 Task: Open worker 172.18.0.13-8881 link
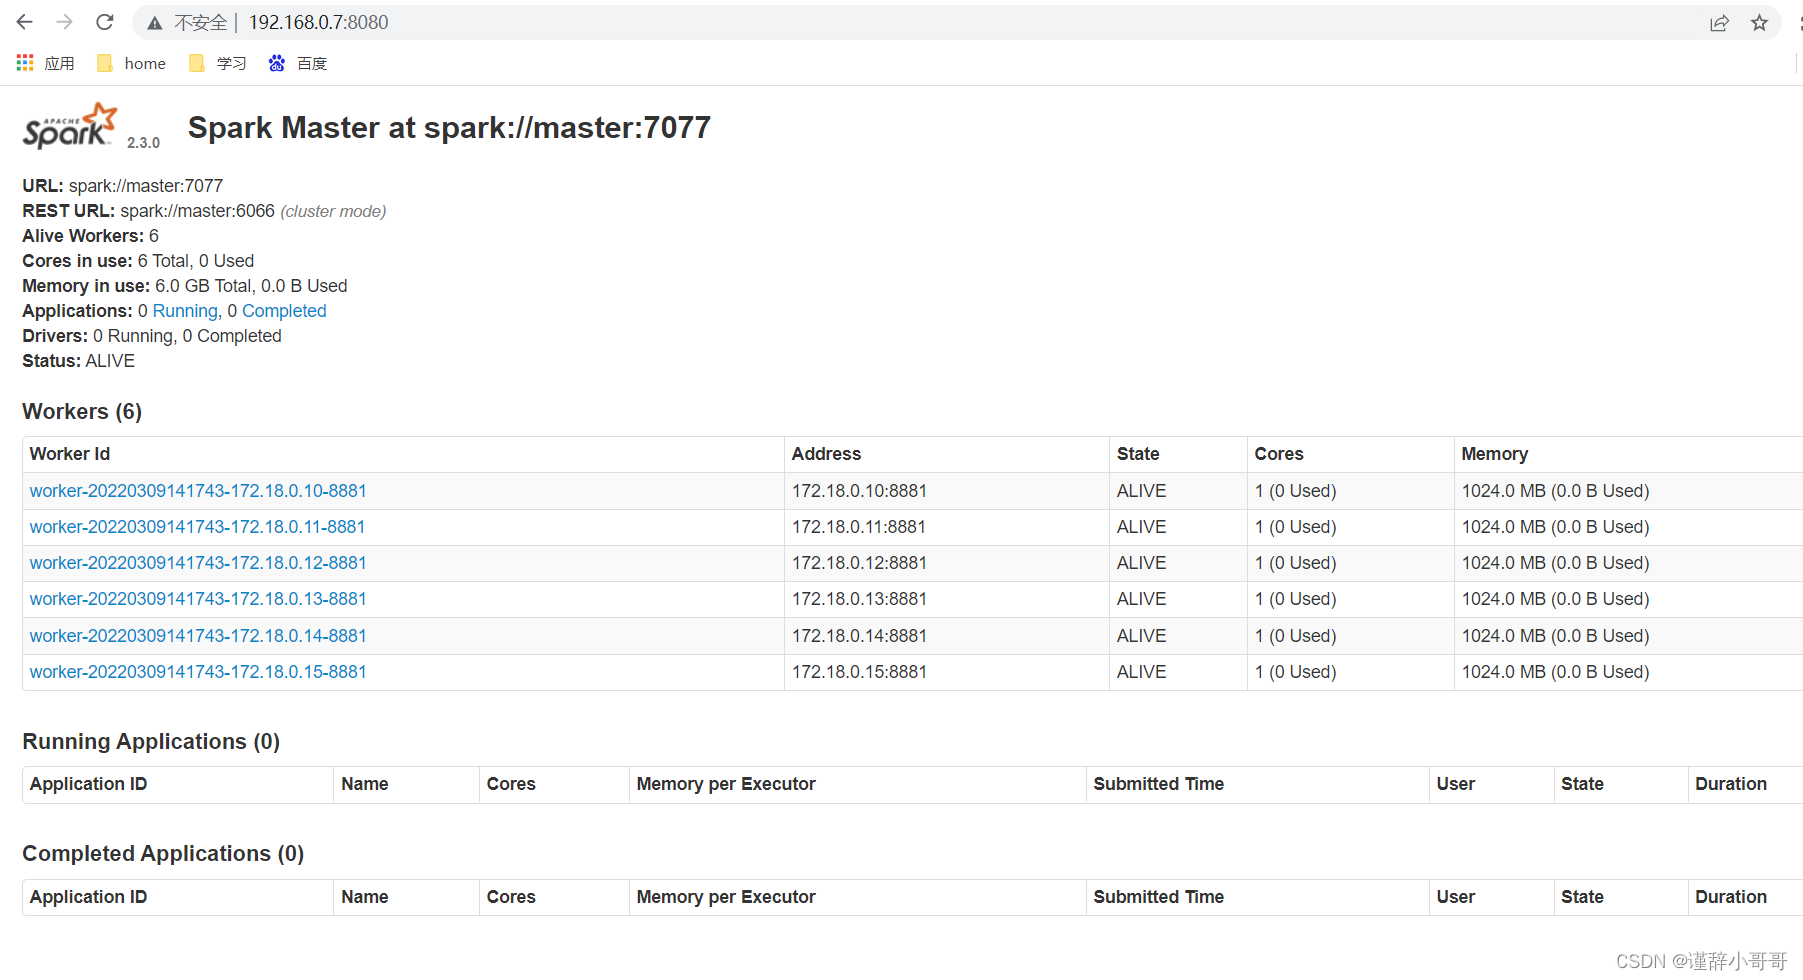(198, 599)
